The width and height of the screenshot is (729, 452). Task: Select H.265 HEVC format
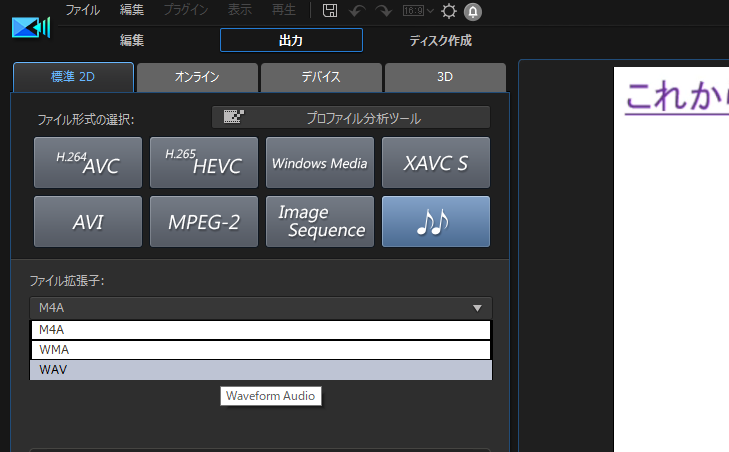[x=204, y=162]
